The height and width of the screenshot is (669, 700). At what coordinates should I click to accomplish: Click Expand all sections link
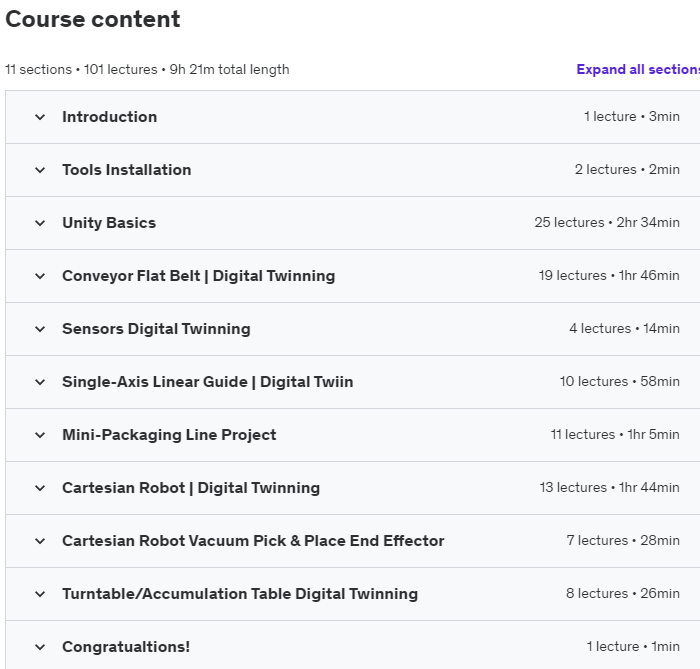tap(637, 69)
